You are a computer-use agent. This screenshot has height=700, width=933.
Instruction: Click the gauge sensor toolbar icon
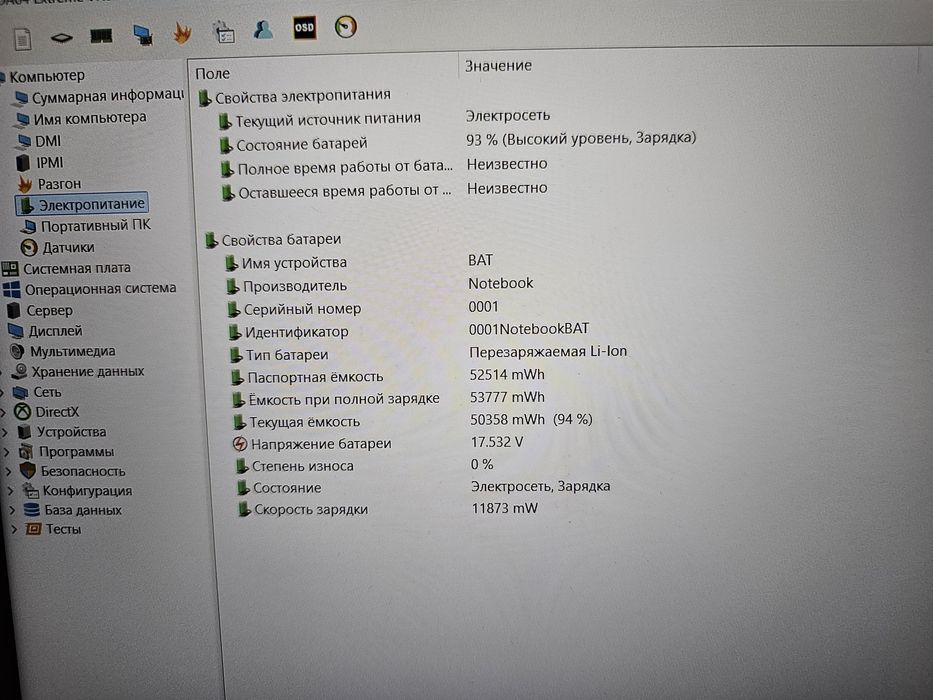(x=346, y=26)
